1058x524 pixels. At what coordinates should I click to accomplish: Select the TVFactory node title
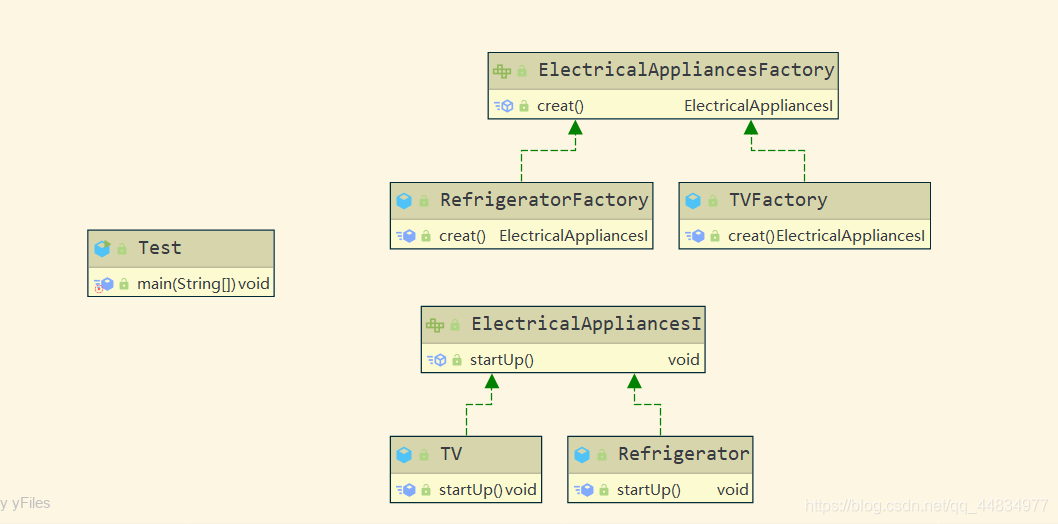[x=778, y=200]
